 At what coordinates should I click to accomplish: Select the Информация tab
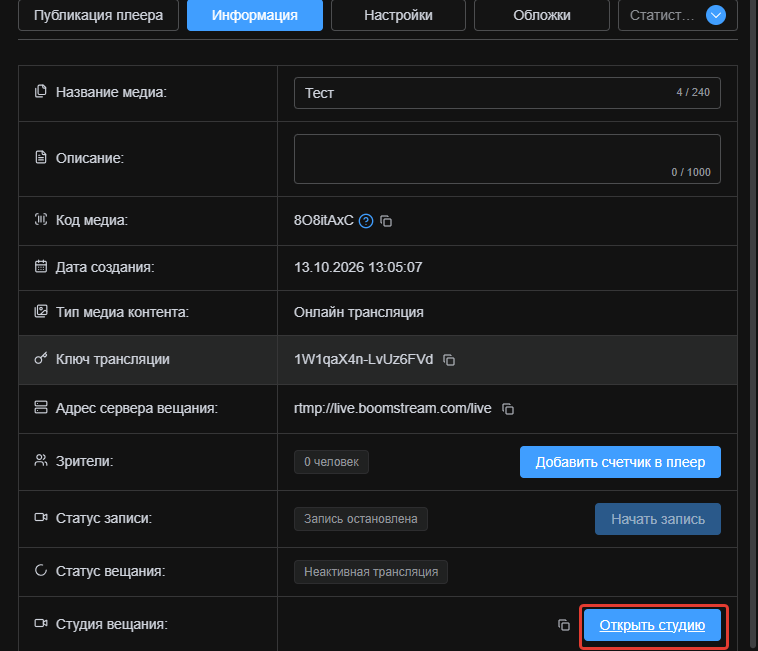(x=255, y=15)
